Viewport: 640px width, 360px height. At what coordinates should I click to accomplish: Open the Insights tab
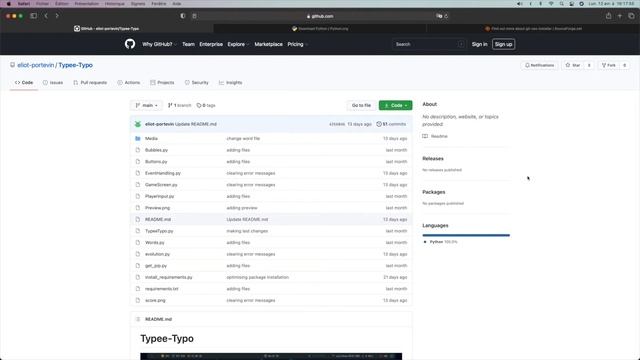[231, 82]
